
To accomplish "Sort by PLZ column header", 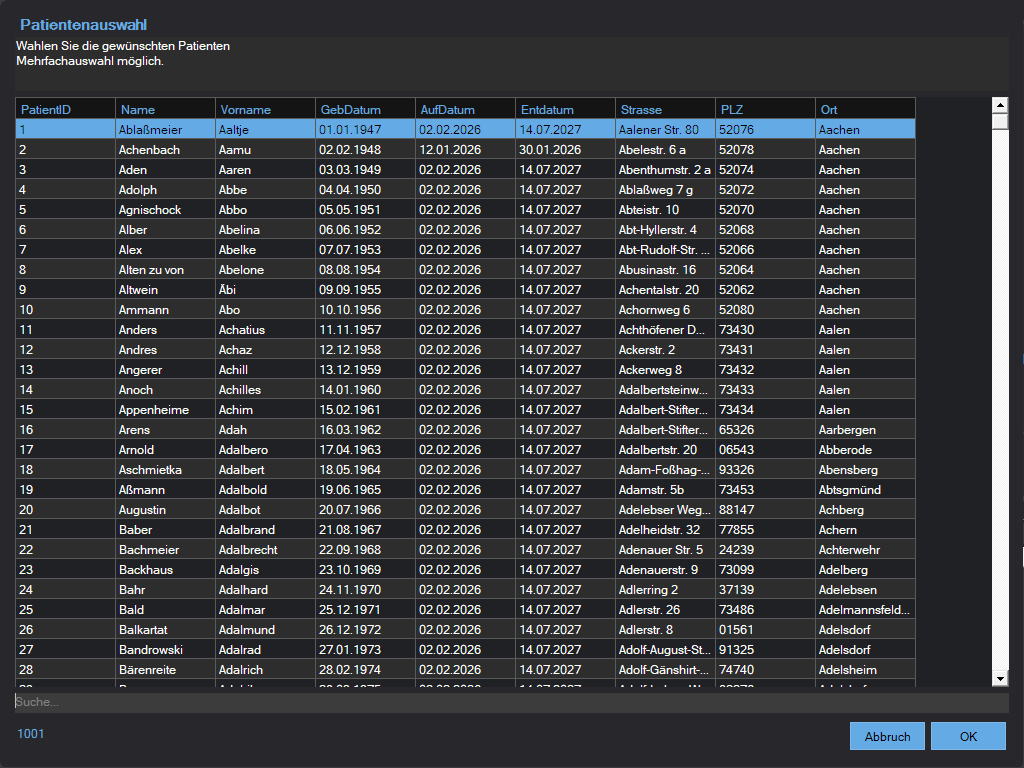I will (x=765, y=109).
